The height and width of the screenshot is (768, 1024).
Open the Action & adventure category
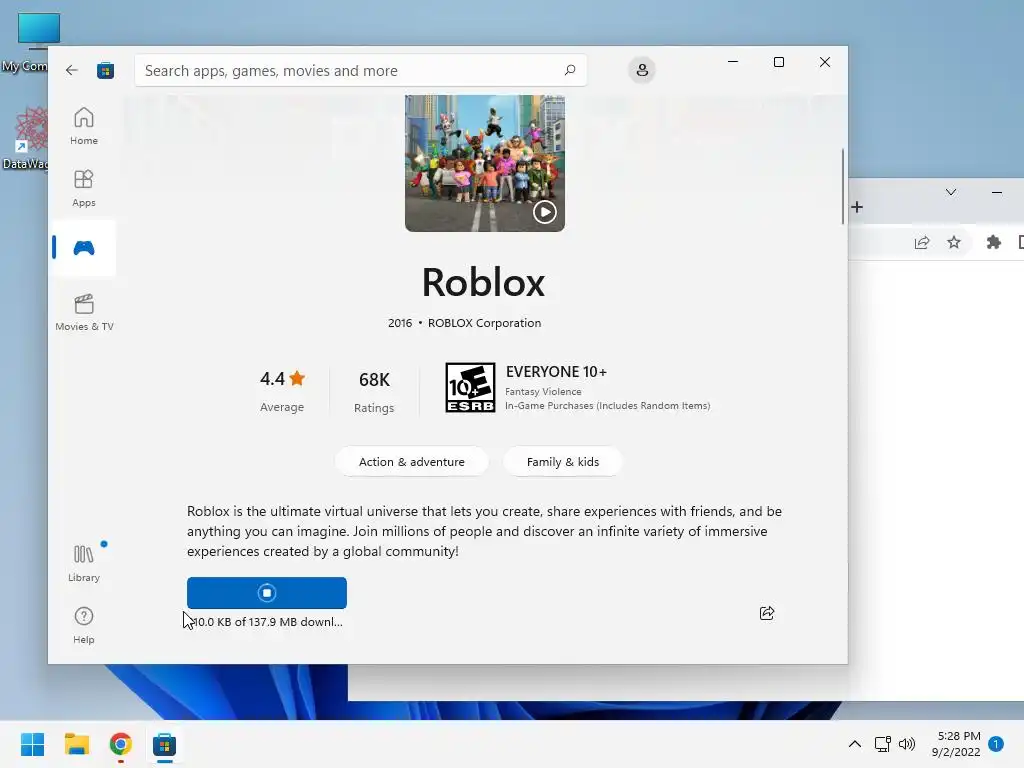coord(411,462)
